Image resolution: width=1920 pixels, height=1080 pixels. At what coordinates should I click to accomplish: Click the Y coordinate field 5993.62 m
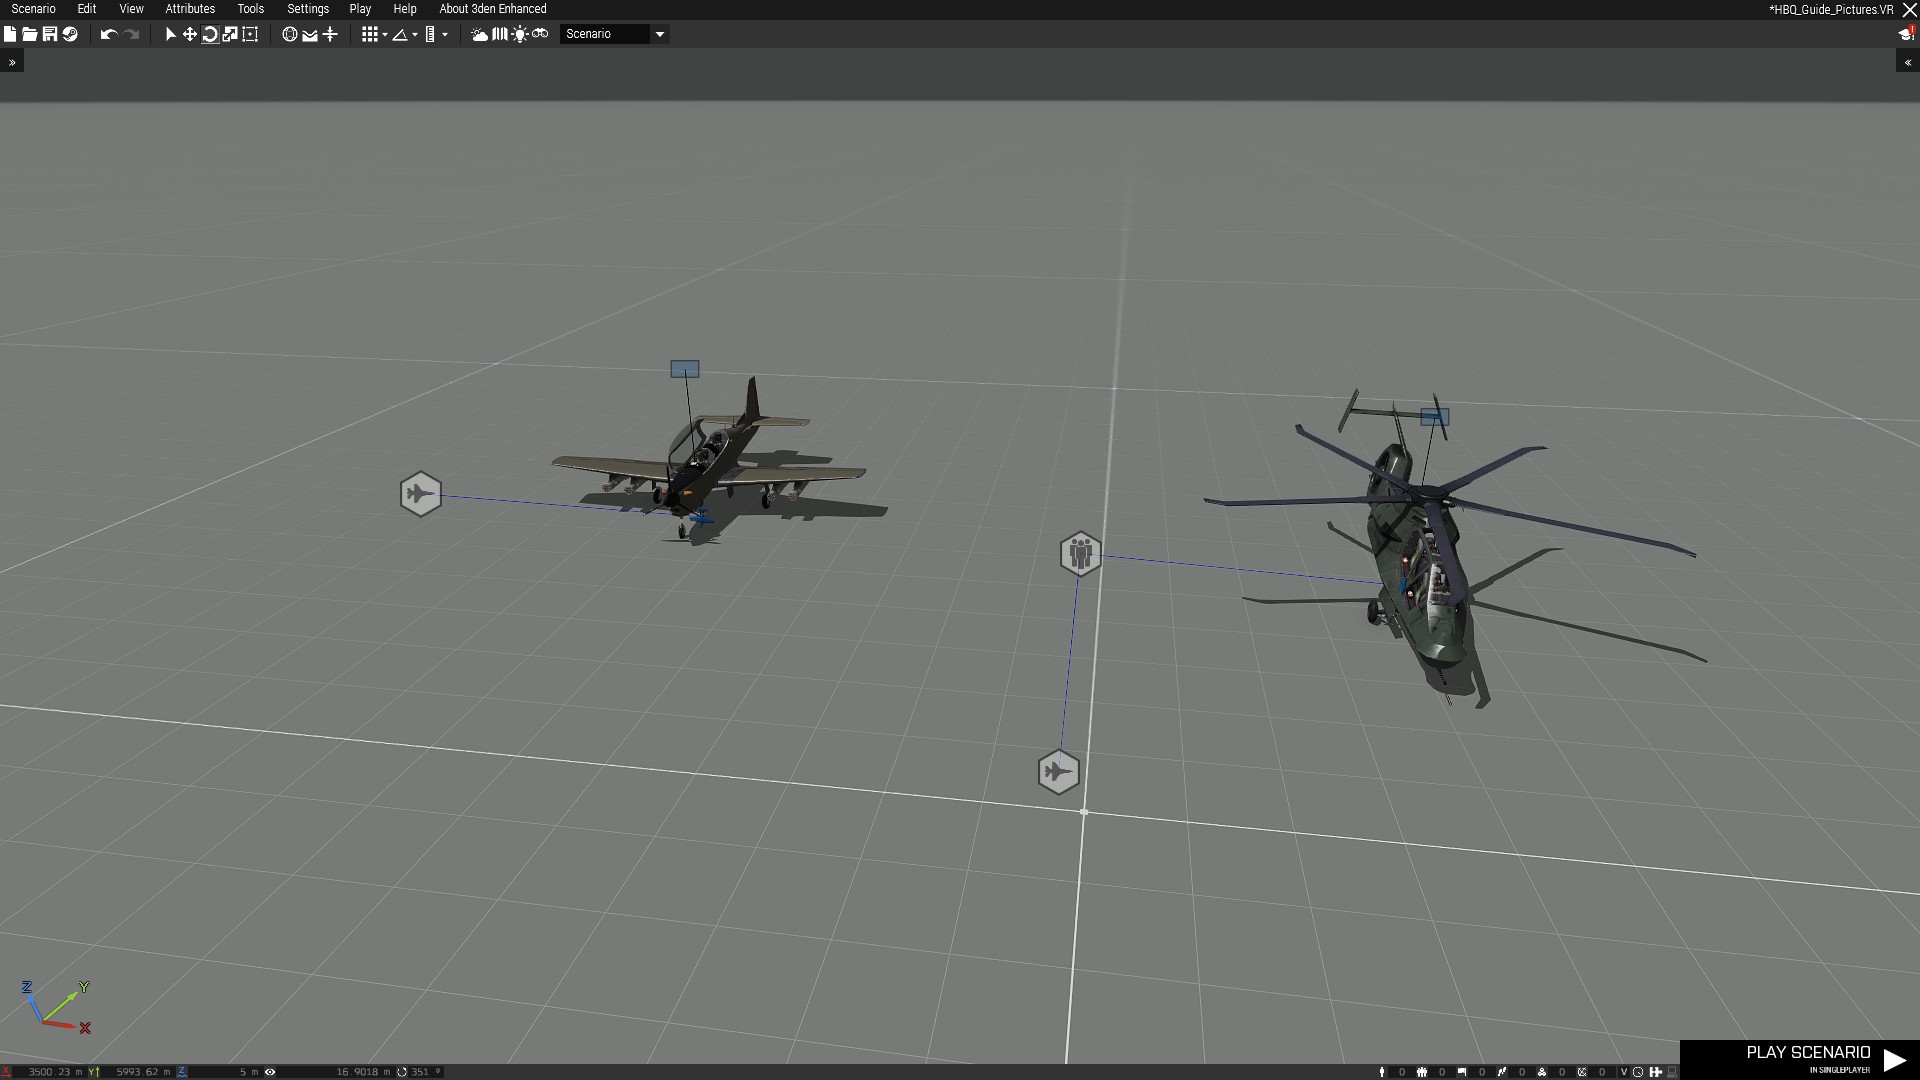tap(138, 1072)
